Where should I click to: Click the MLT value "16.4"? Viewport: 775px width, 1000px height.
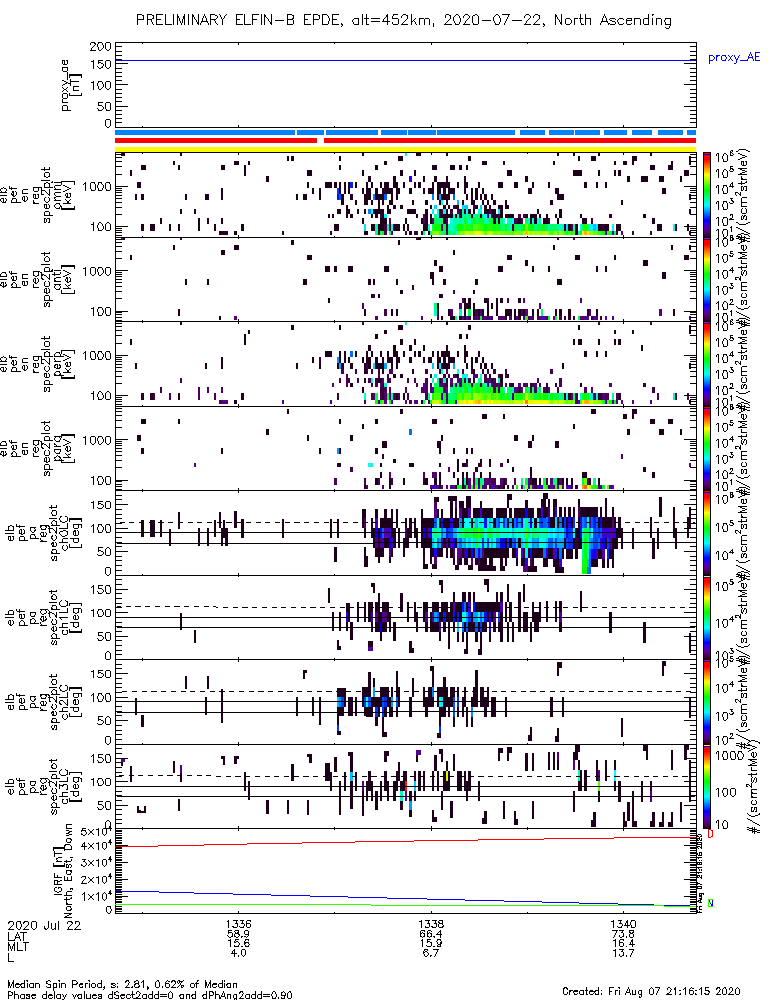(623, 943)
